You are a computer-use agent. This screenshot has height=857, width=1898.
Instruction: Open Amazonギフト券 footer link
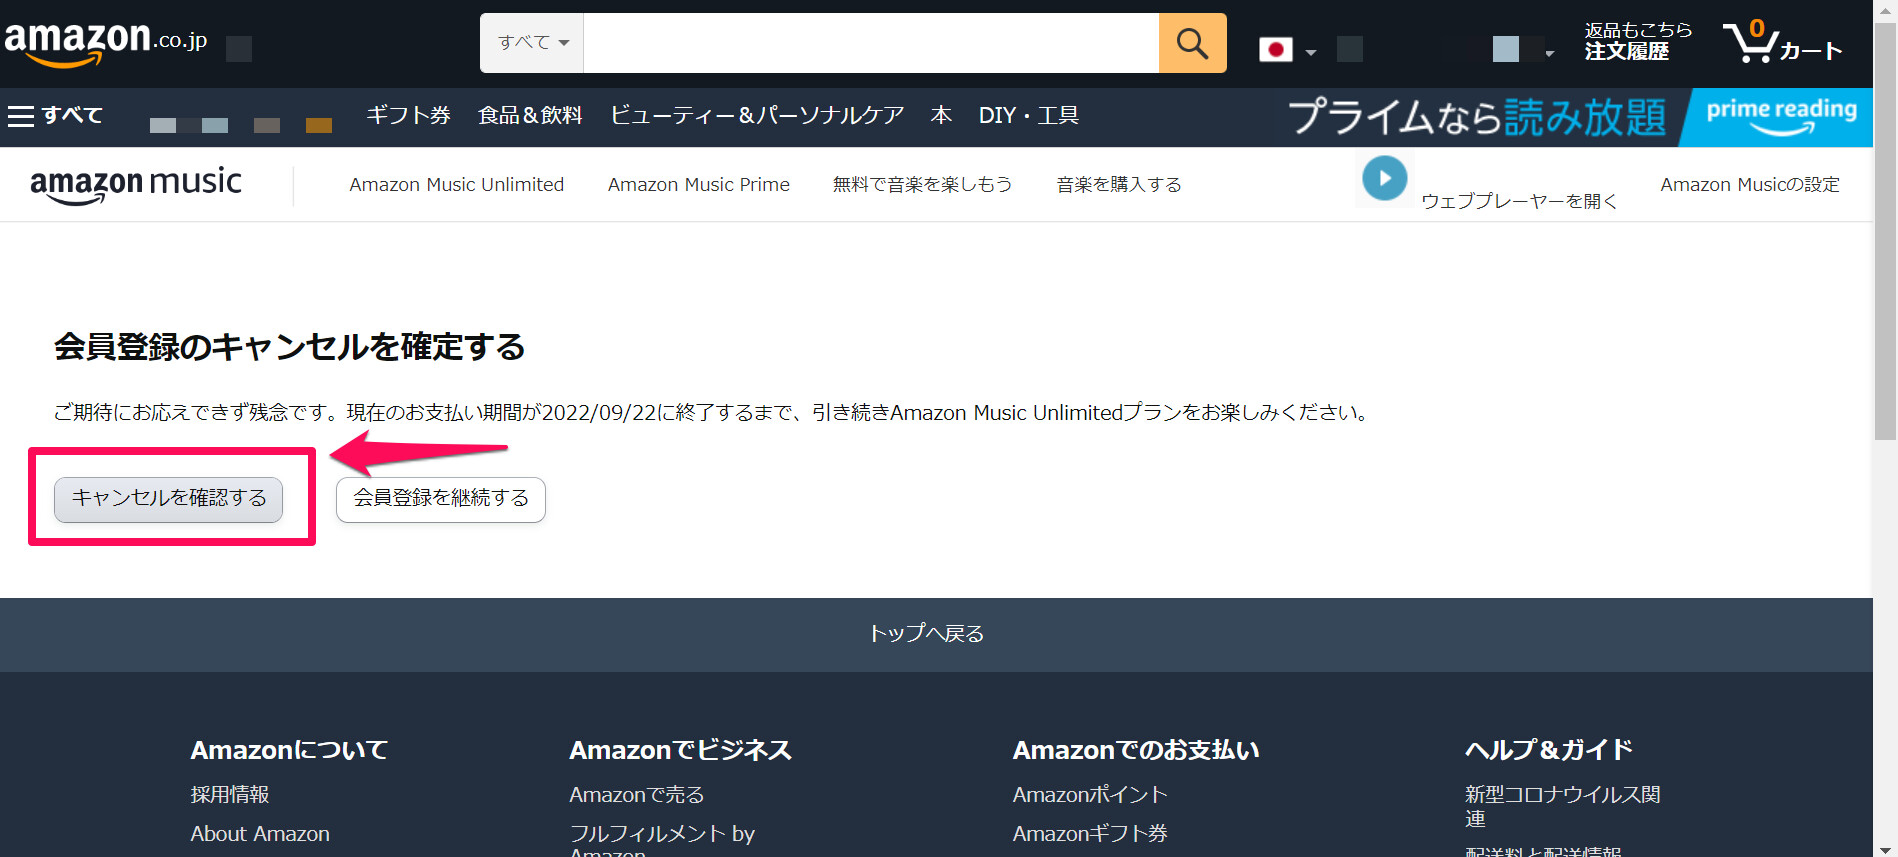[x=1090, y=834]
